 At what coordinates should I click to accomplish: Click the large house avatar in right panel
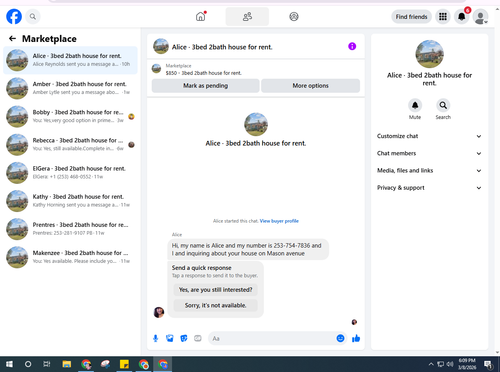click(429, 54)
